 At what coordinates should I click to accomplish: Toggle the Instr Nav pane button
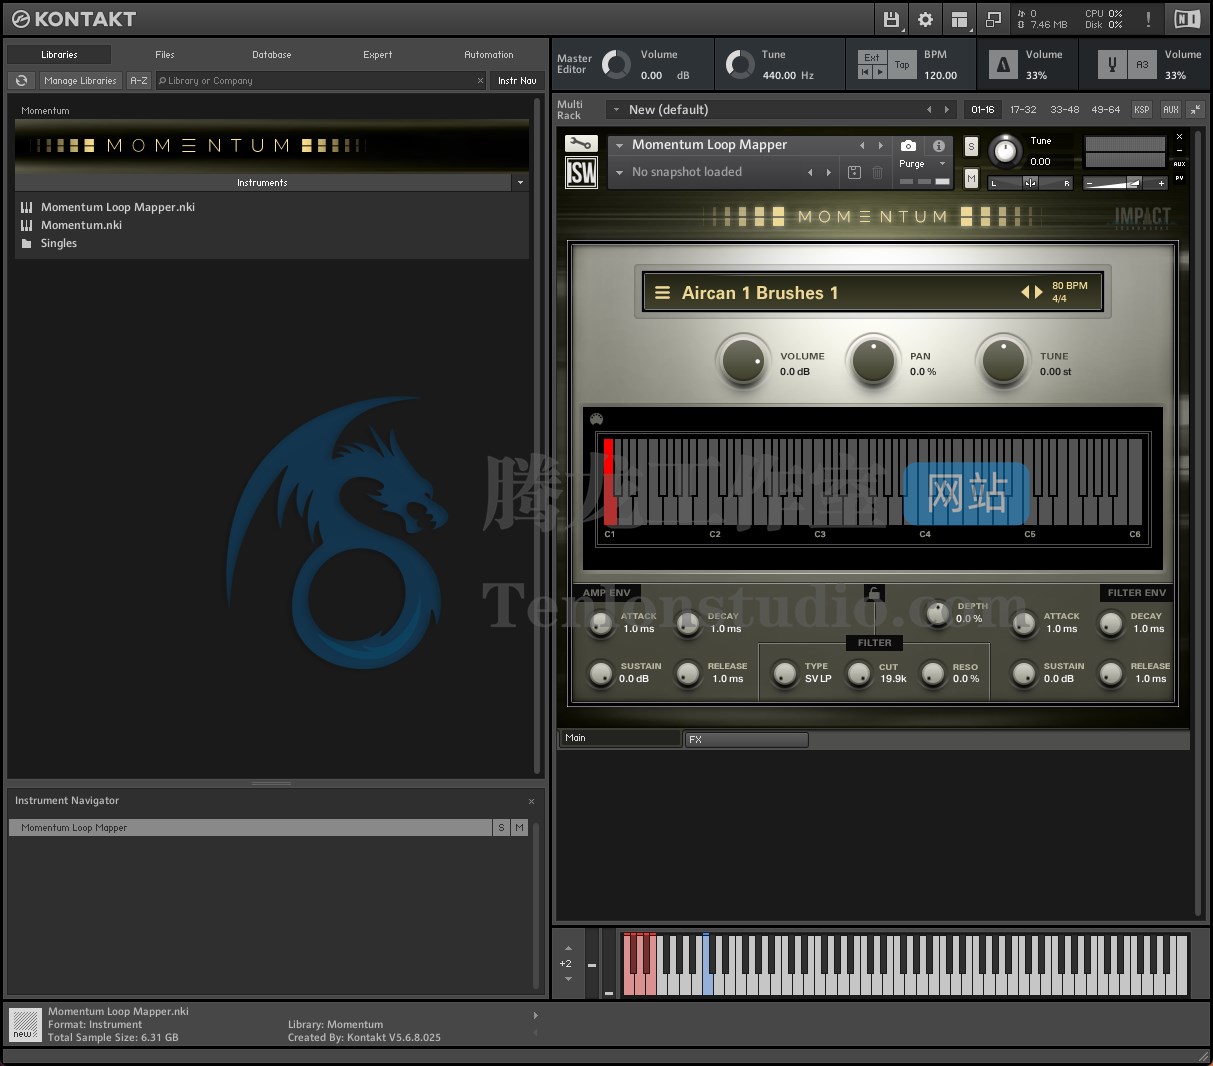pos(517,81)
